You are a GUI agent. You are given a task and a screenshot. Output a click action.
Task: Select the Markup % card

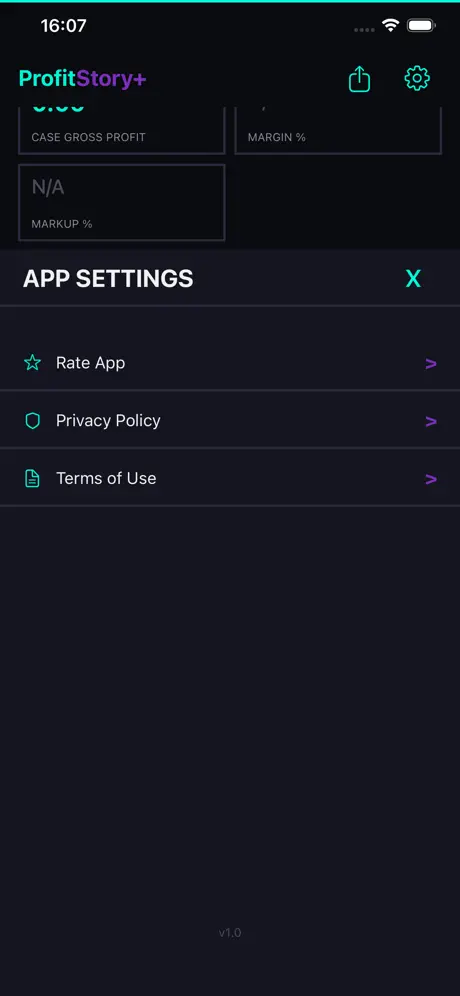pos(122,203)
